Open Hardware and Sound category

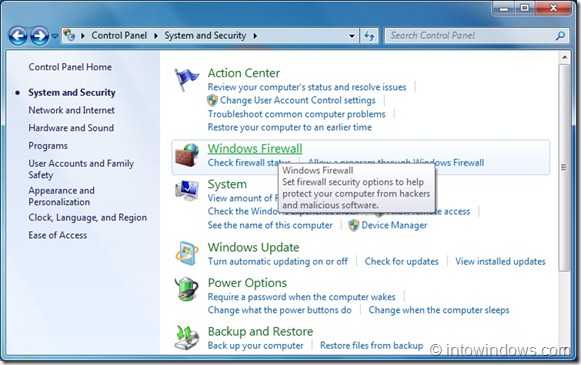point(71,128)
